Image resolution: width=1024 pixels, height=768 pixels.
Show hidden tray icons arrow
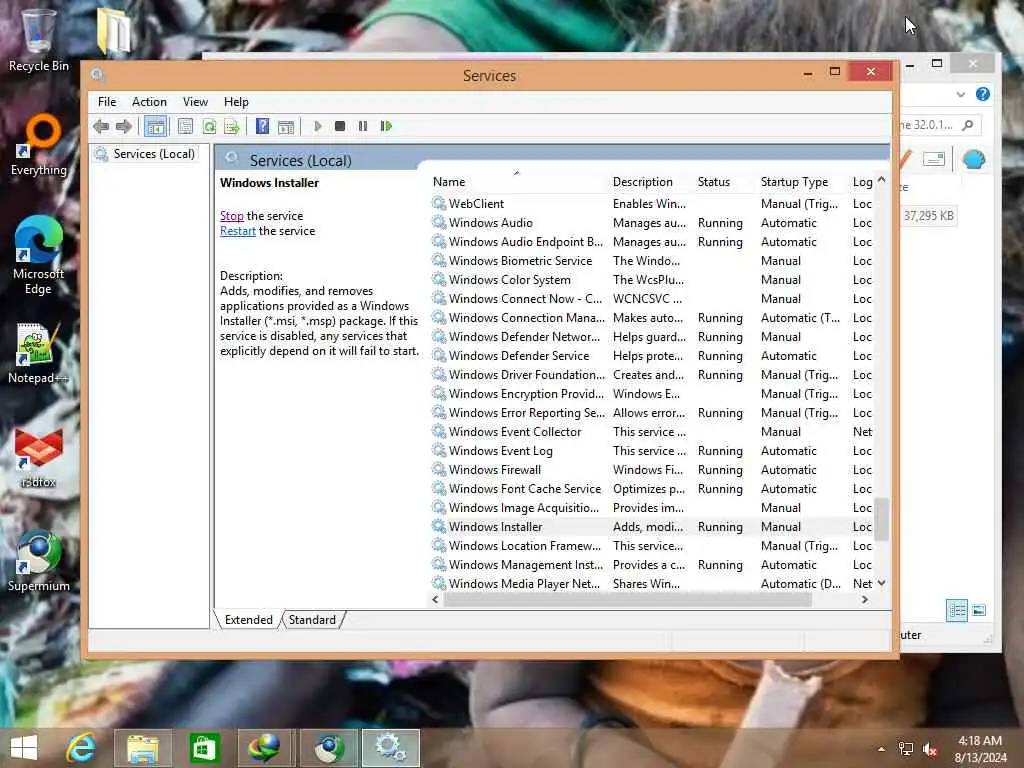[x=881, y=750]
